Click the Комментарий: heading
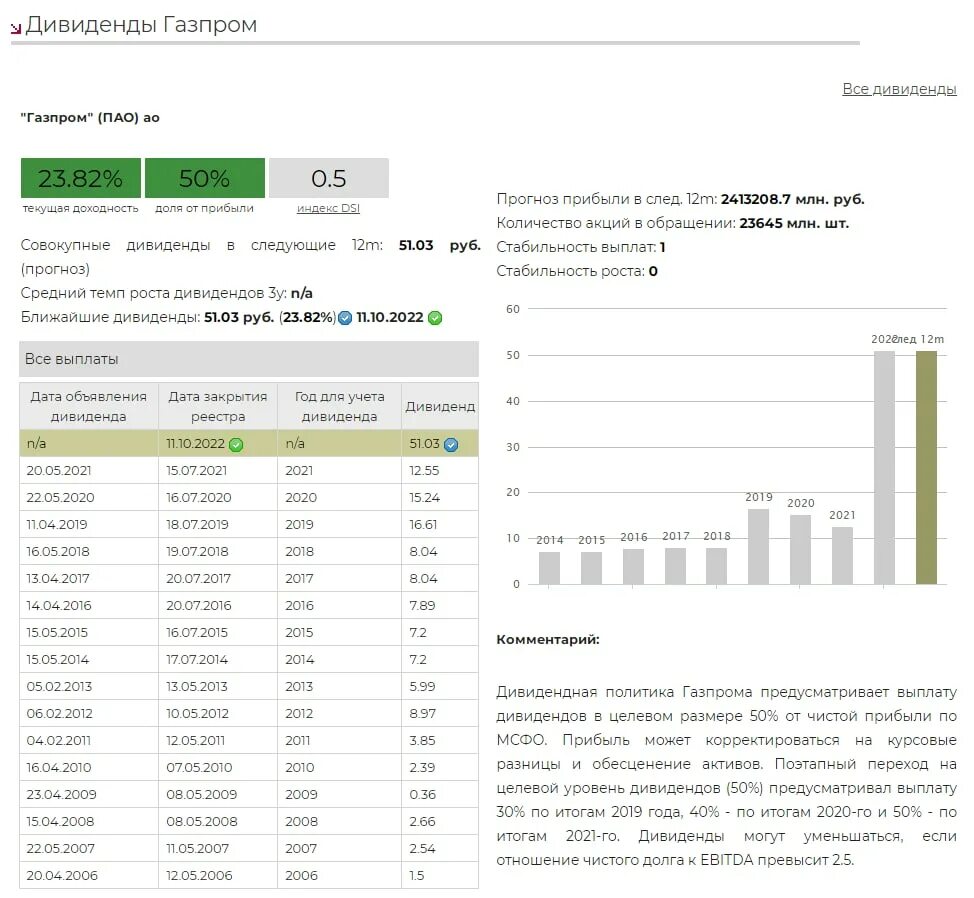 point(548,640)
